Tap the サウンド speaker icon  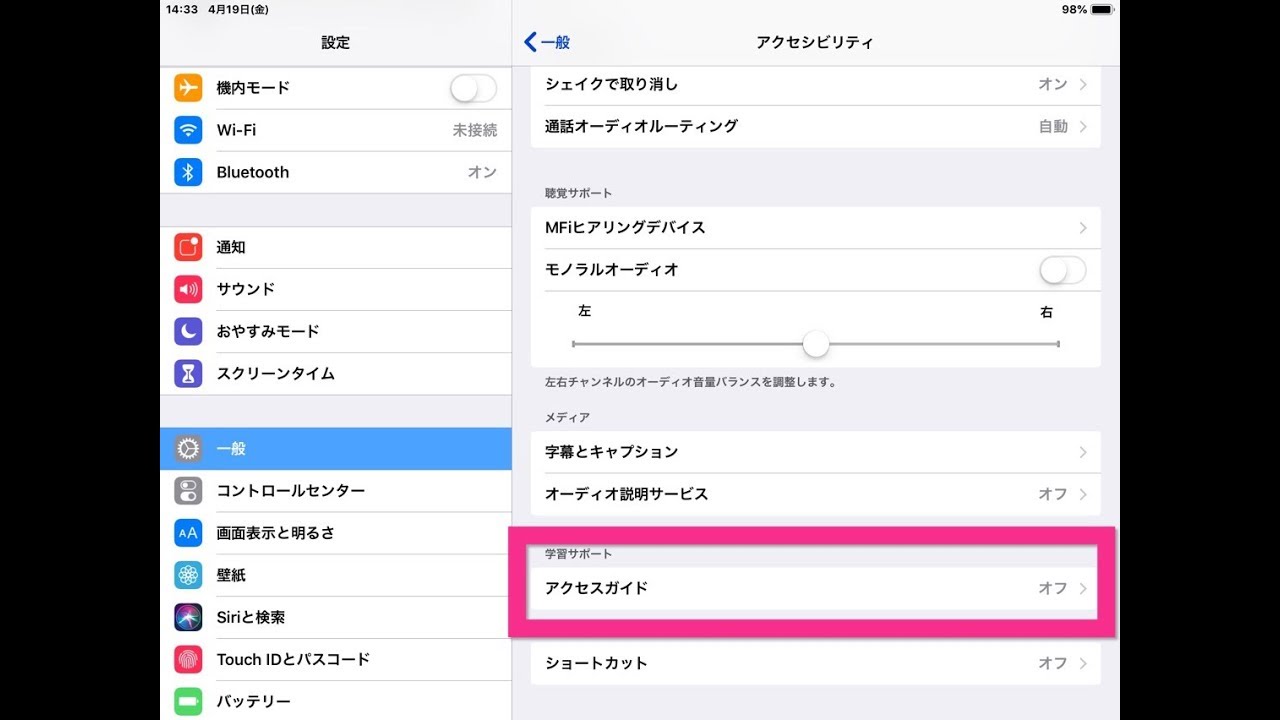pyautogui.click(x=188, y=289)
